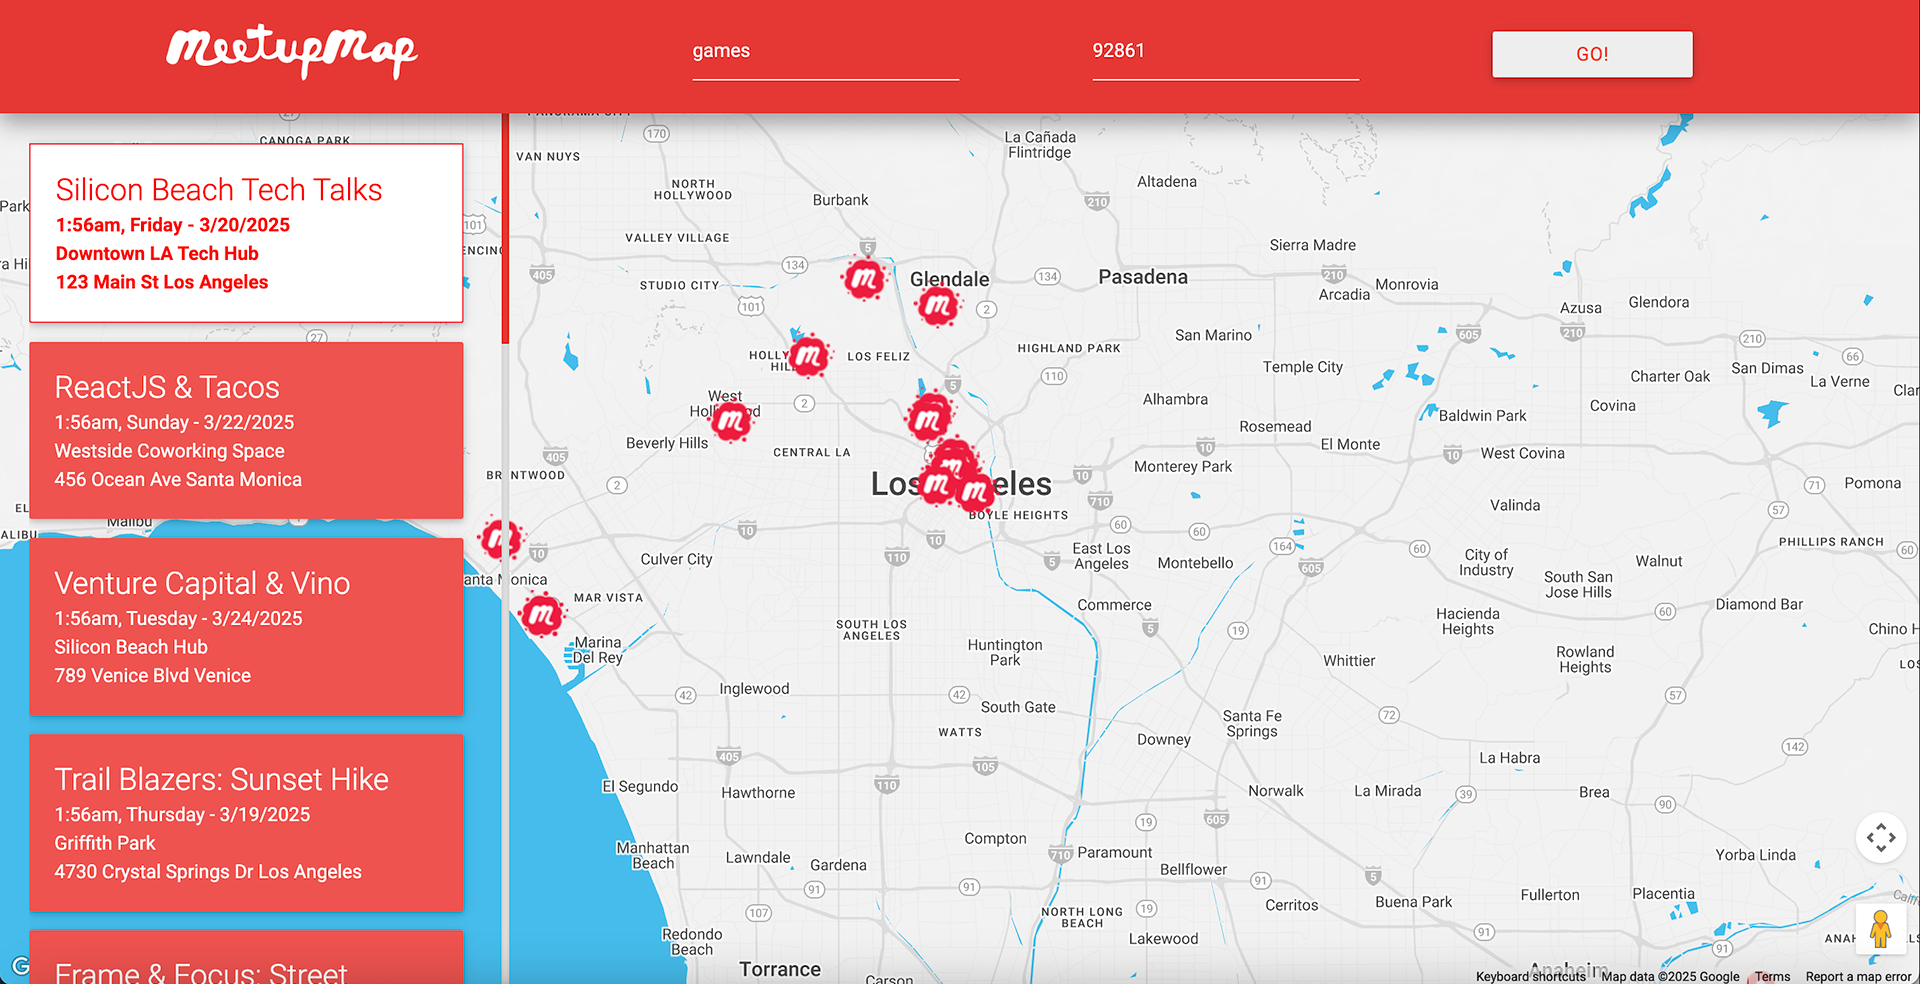1920x984 pixels.
Task: Click the event list scrollbar thumb
Action: point(505,228)
